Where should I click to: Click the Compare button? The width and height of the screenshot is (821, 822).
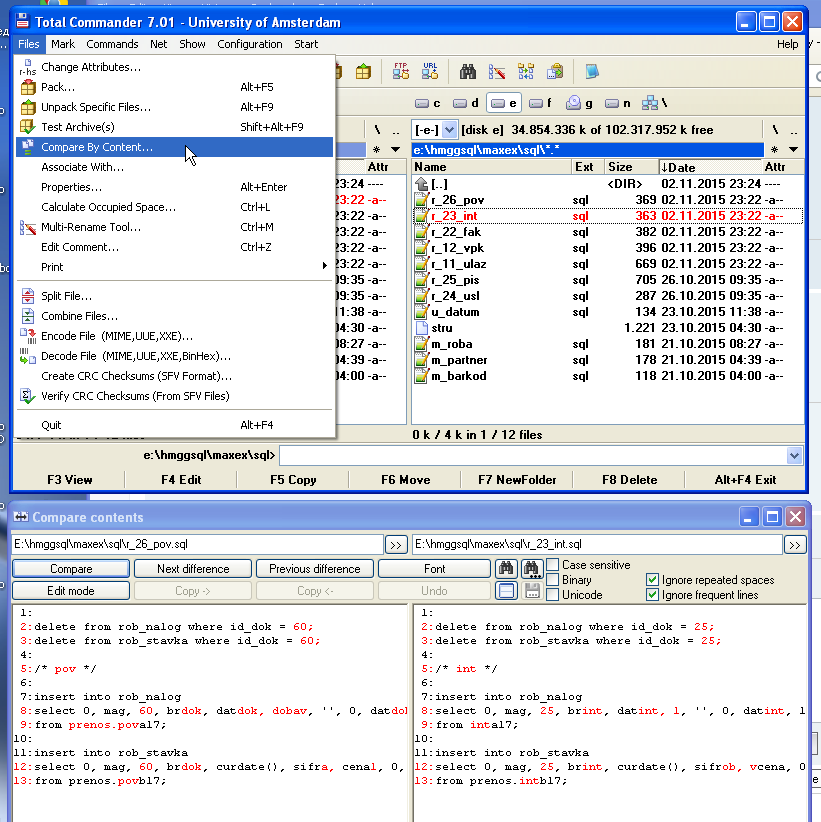(71, 569)
